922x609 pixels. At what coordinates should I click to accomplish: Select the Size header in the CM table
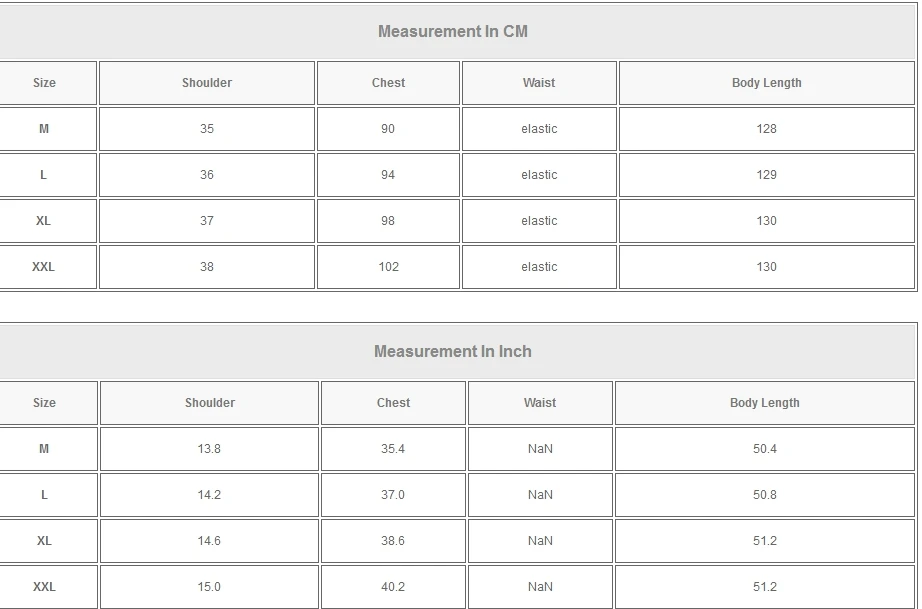(x=45, y=83)
